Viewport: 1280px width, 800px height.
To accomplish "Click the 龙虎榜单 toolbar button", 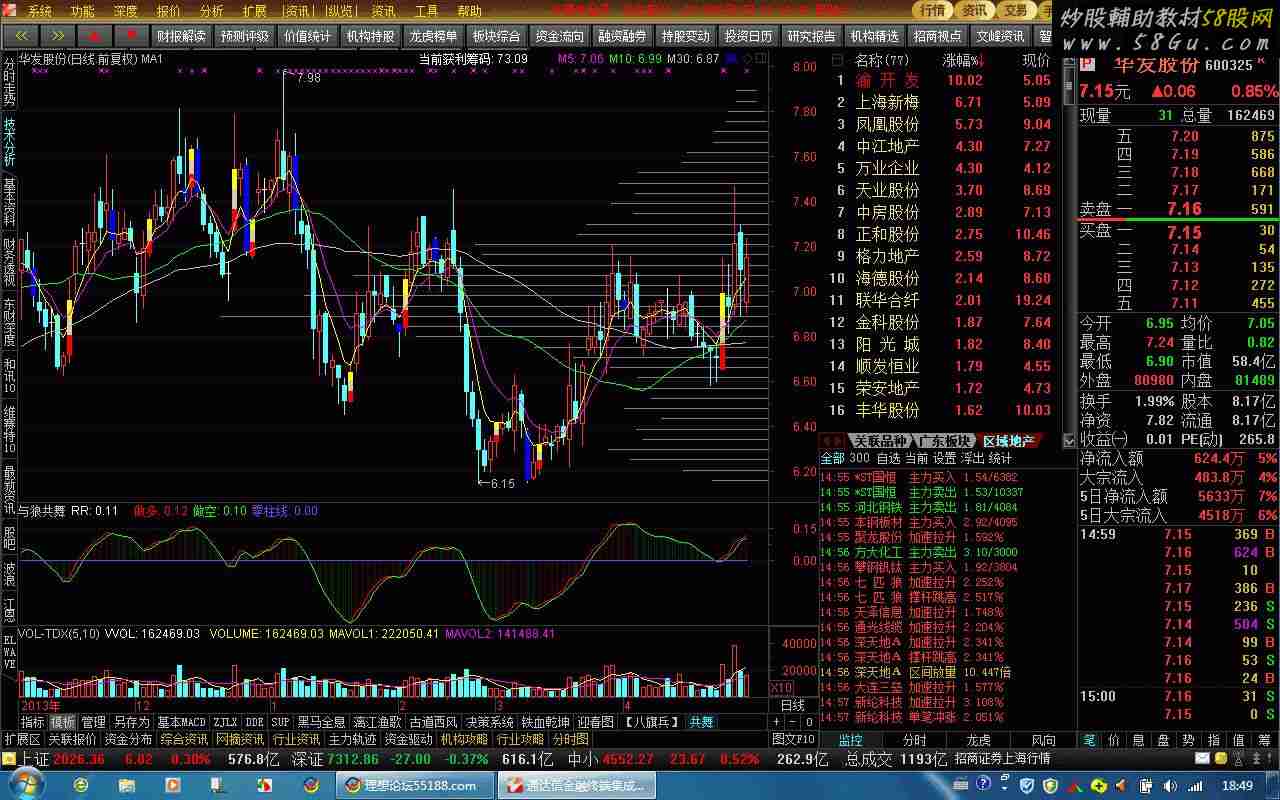I will 433,36.
